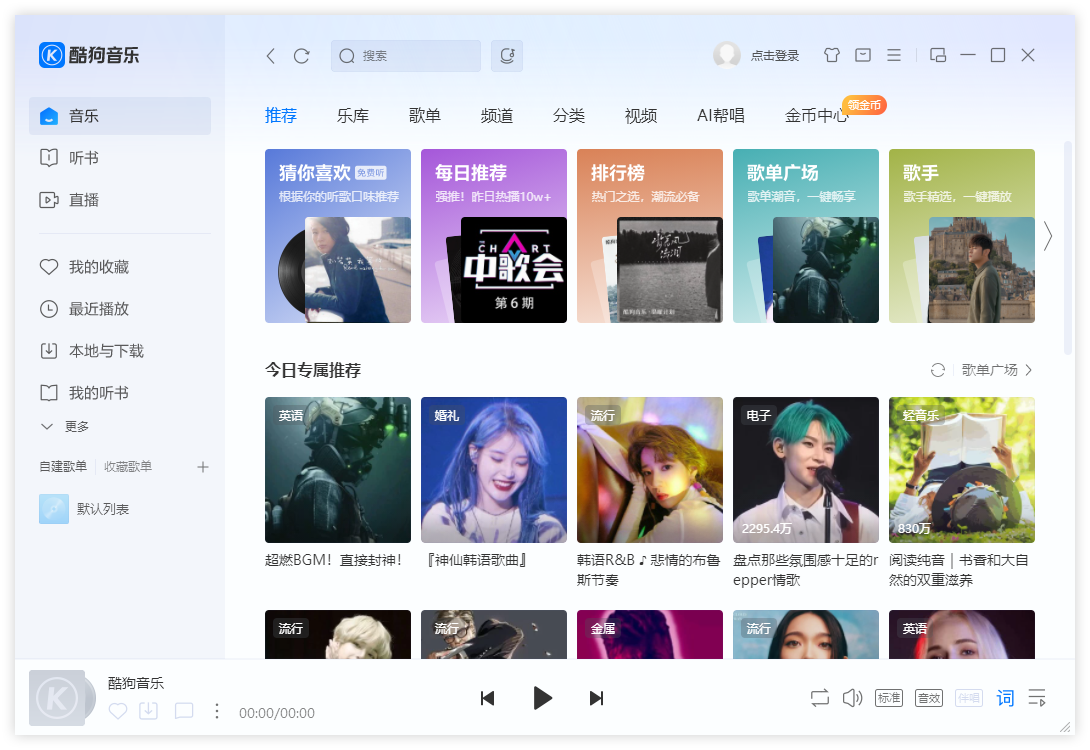The width and height of the screenshot is (1090, 750).
Task: Refresh the page with the reload icon
Action: [x=301, y=56]
